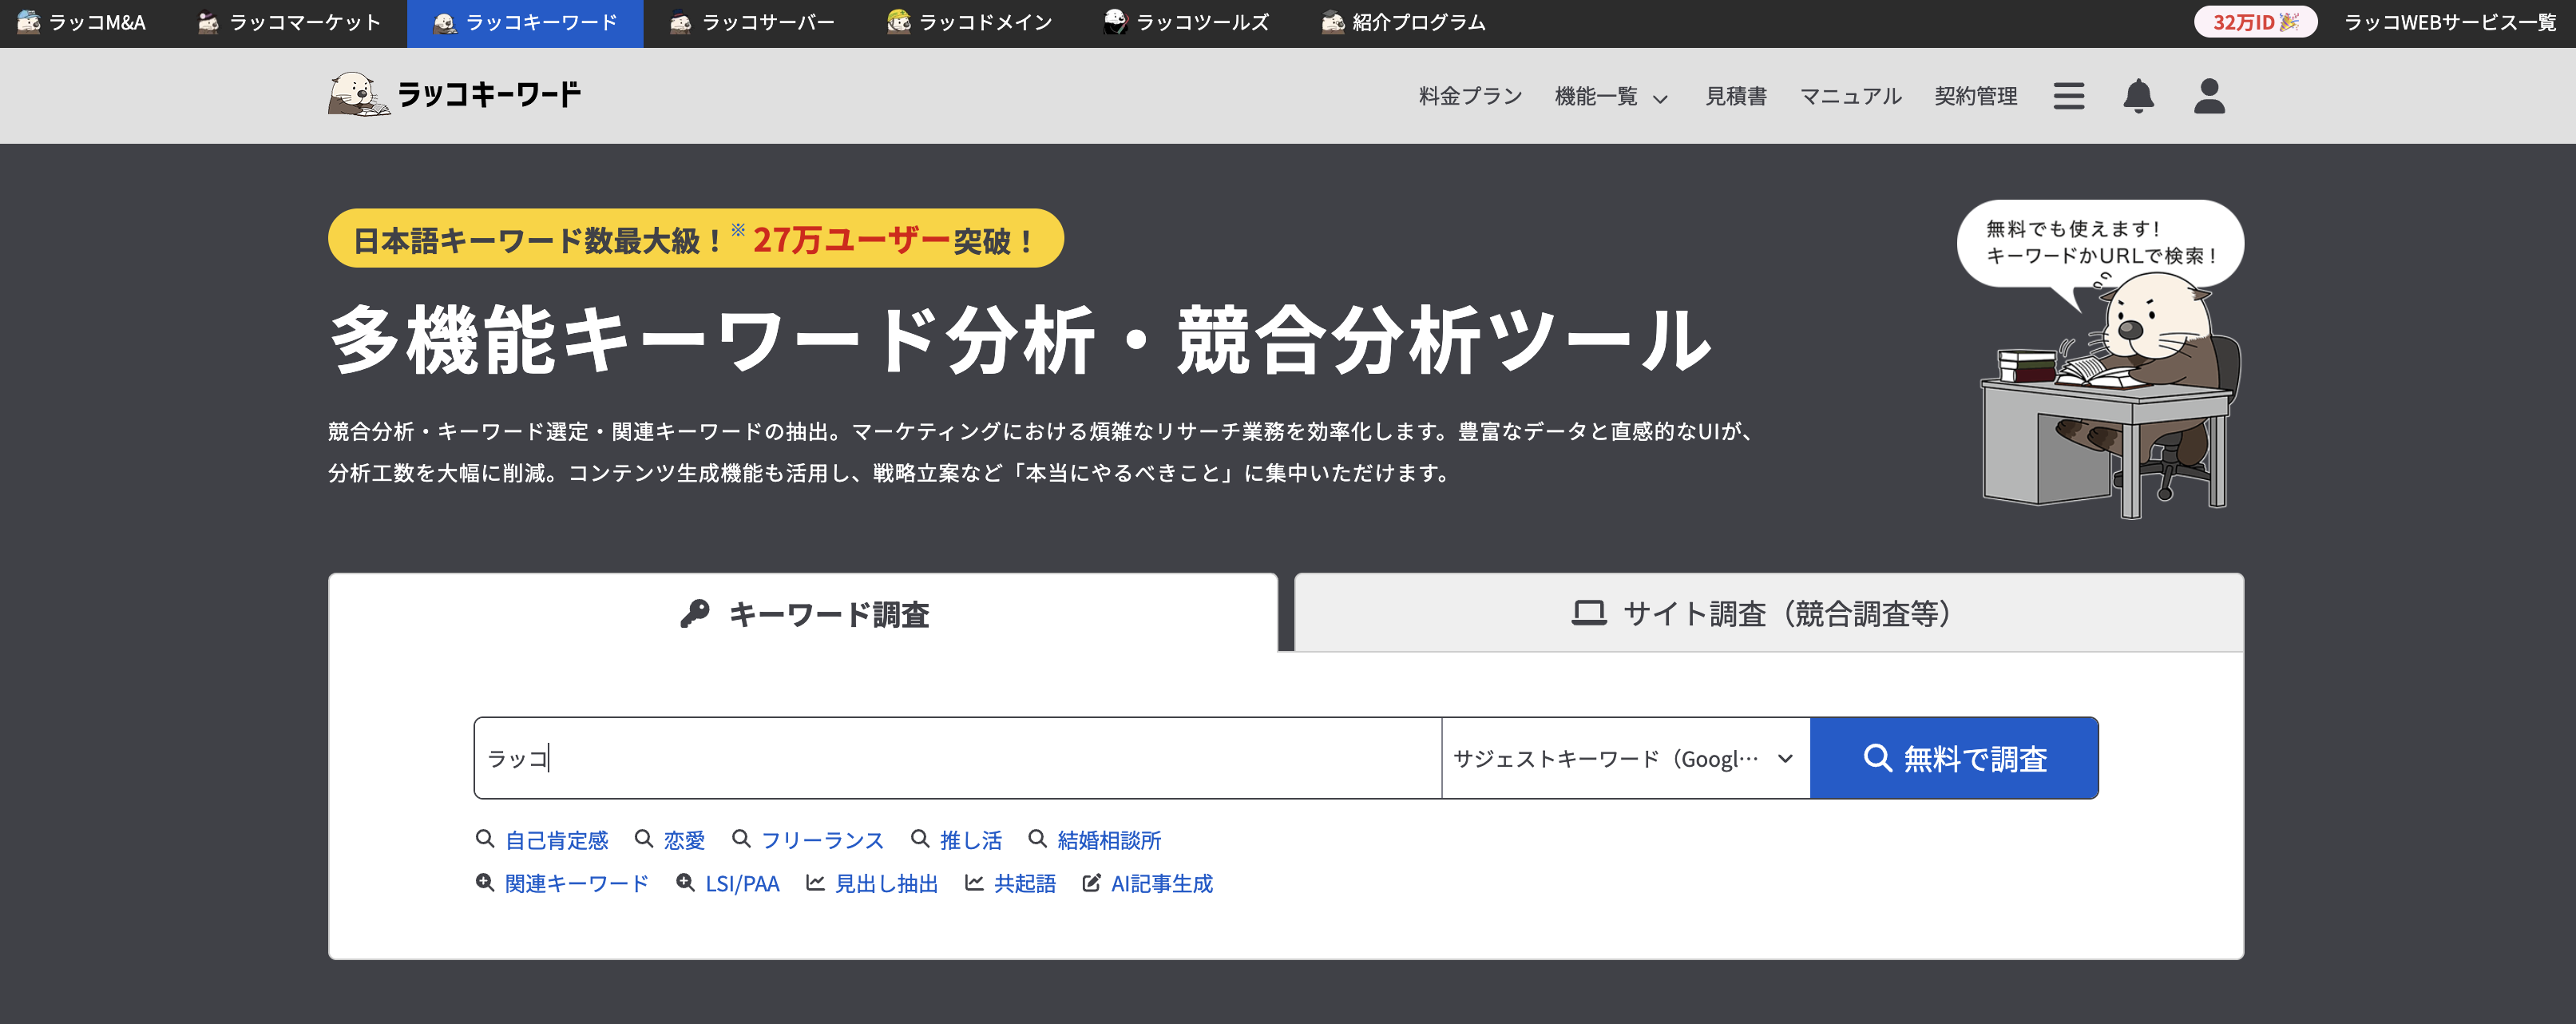Select the キーワード調査 tab

pos(804,613)
